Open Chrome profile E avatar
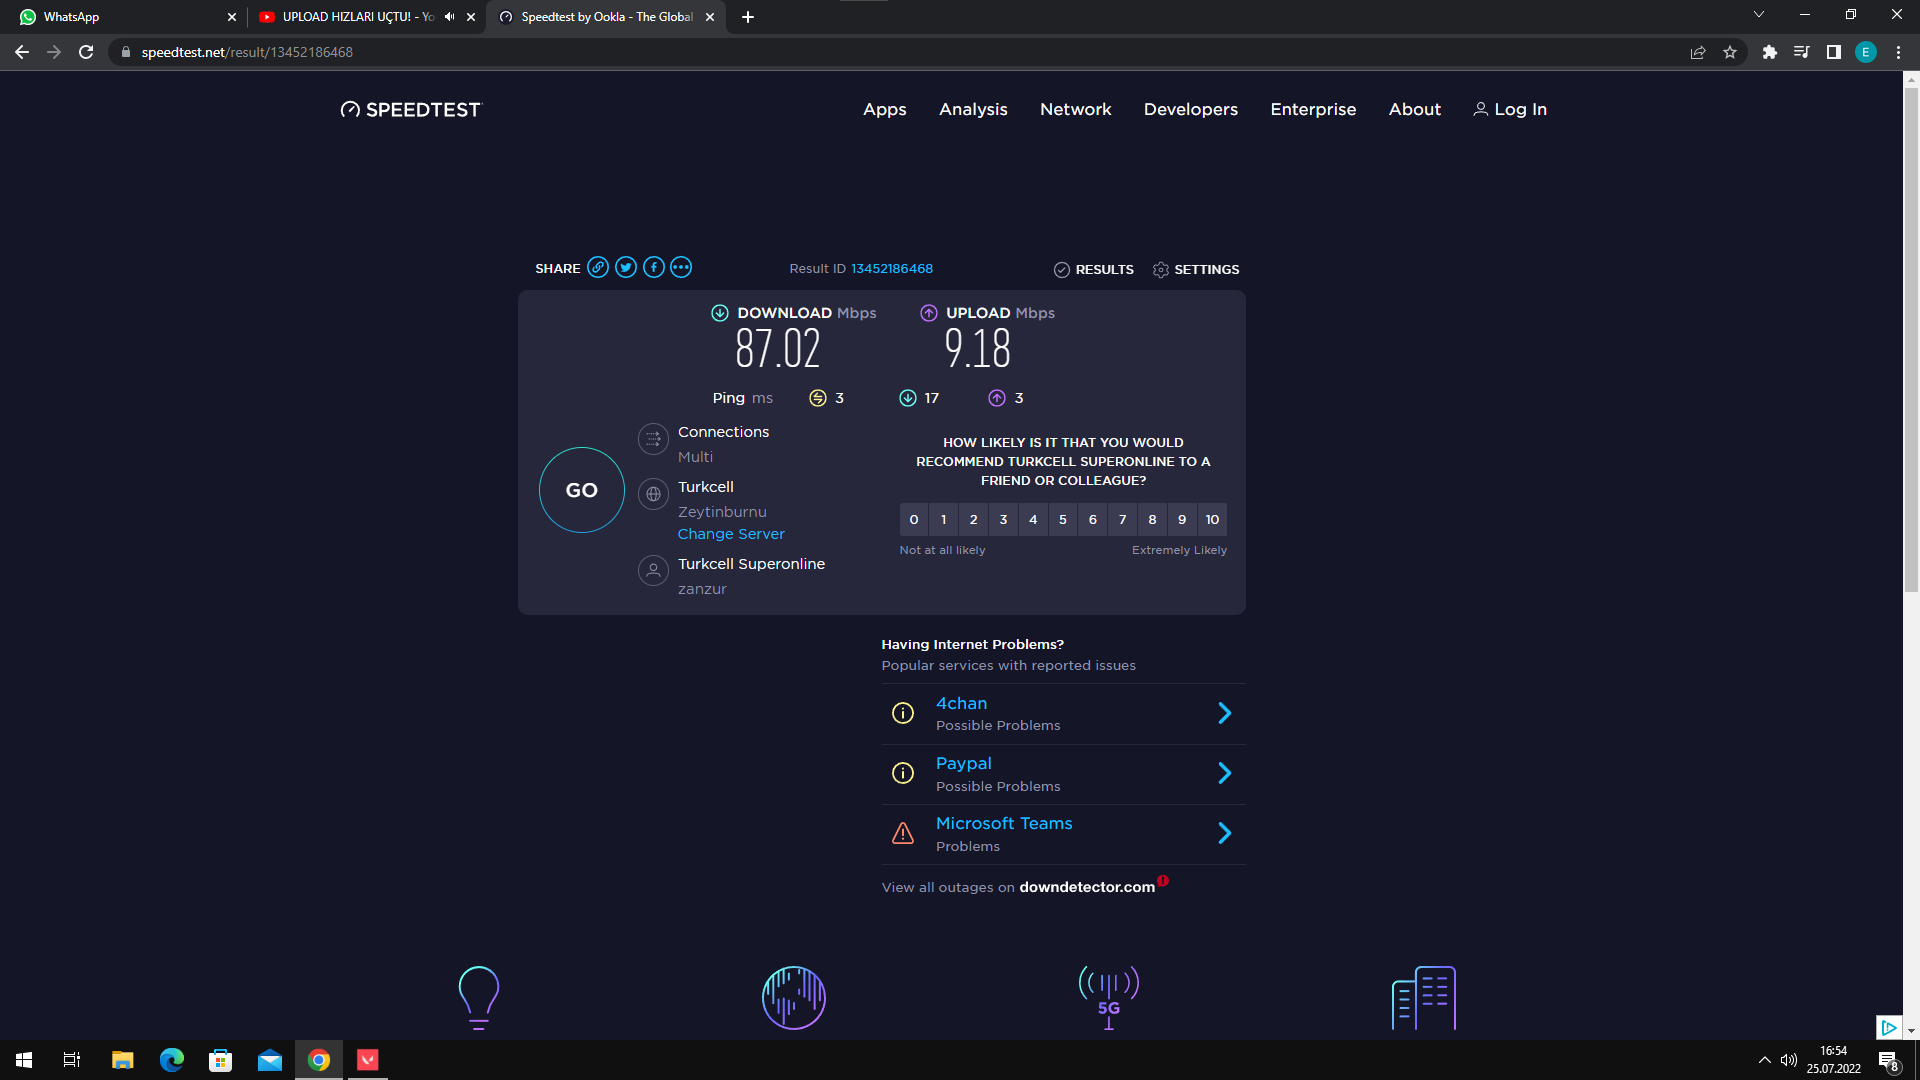1920x1080 pixels. point(1866,52)
